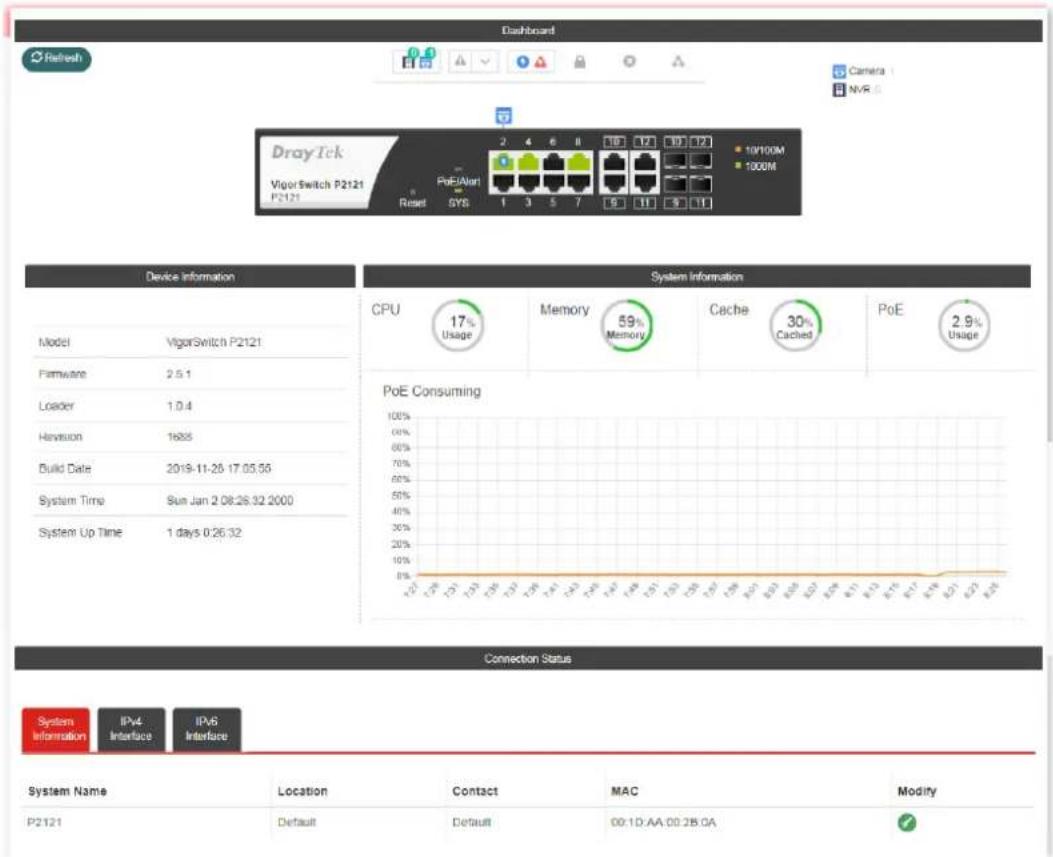This screenshot has height=857, width=1053.
Task: Click the grey warning triangle toolbar icon
Action: [460, 62]
